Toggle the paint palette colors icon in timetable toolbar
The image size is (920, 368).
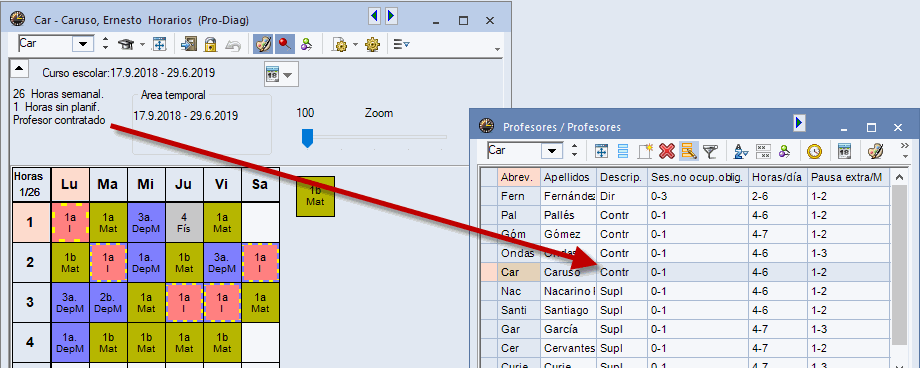[263, 44]
